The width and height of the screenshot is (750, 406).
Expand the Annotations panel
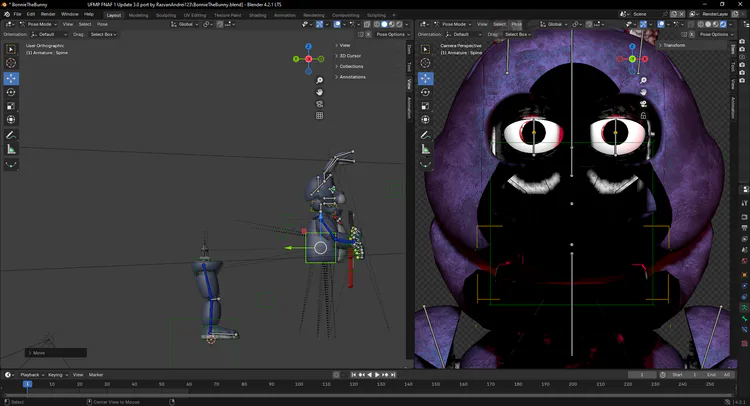pos(350,77)
